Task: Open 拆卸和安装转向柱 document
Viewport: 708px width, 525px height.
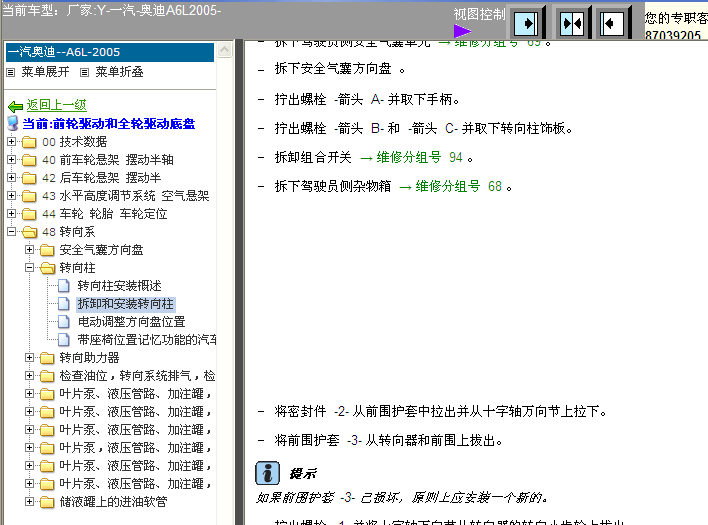Action: (x=126, y=304)
